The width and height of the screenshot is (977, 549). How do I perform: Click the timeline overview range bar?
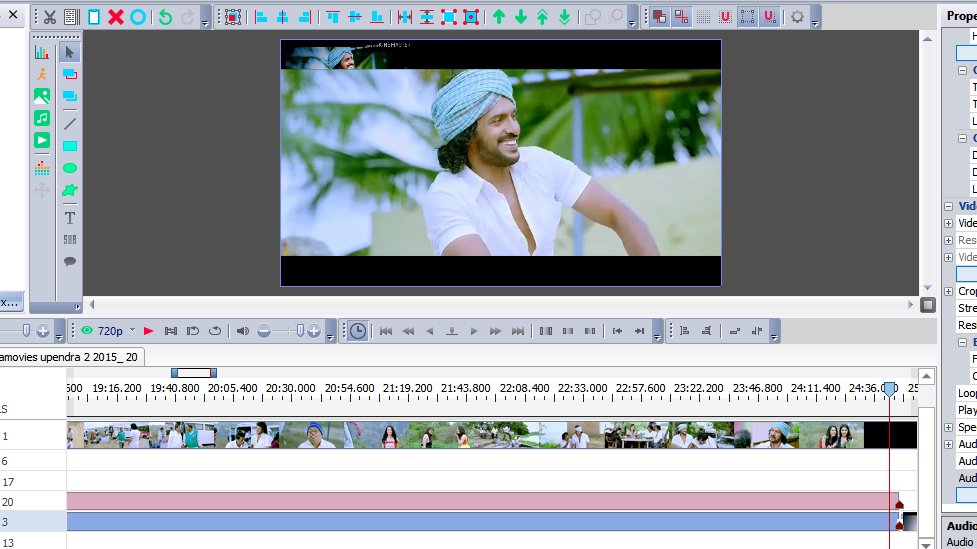point(194,373)
